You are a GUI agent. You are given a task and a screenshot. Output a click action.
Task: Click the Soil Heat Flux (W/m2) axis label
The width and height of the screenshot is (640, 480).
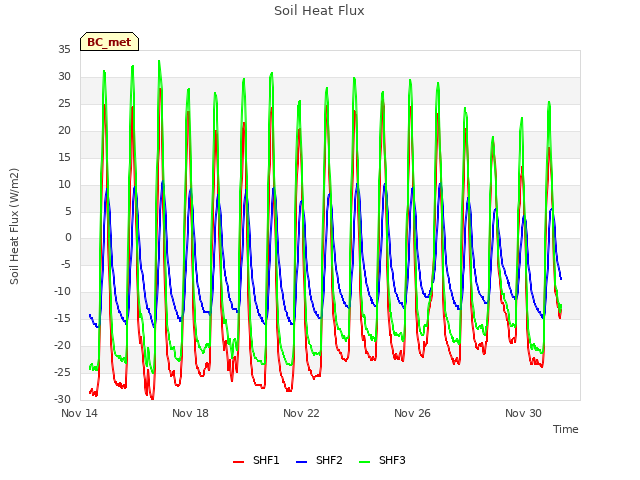point(14,226)
